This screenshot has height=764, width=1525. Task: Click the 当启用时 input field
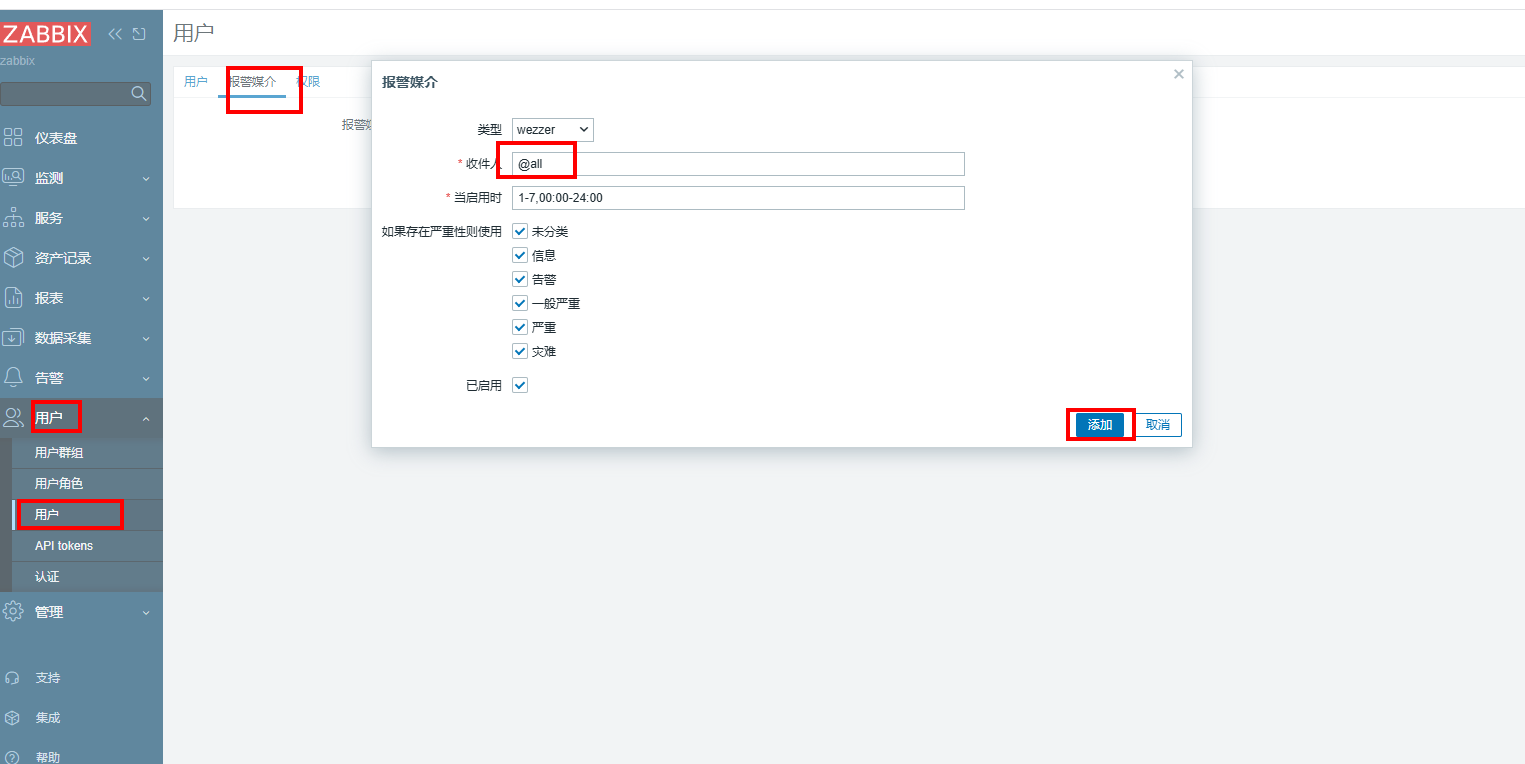coord(738,198)
